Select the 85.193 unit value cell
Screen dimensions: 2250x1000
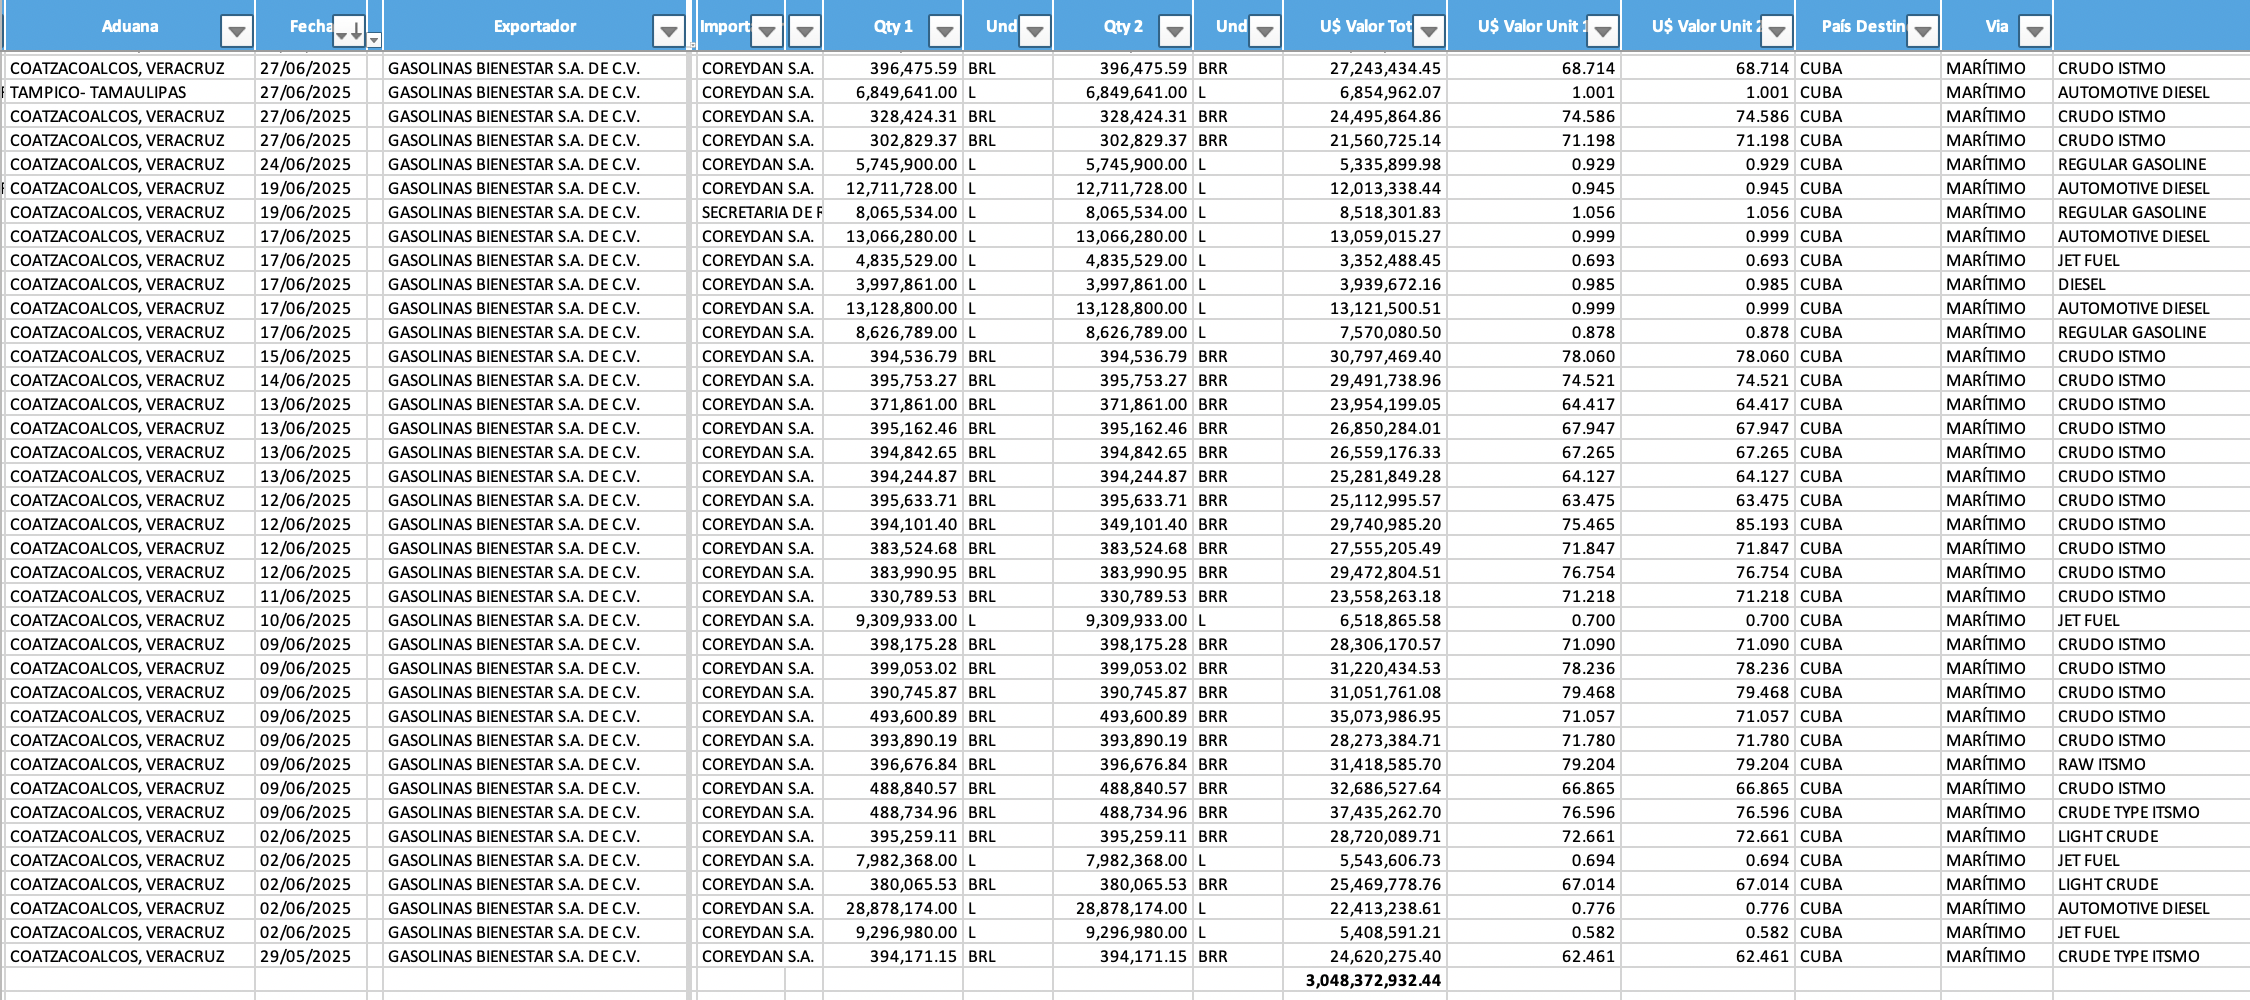[x=1761, y=524]
